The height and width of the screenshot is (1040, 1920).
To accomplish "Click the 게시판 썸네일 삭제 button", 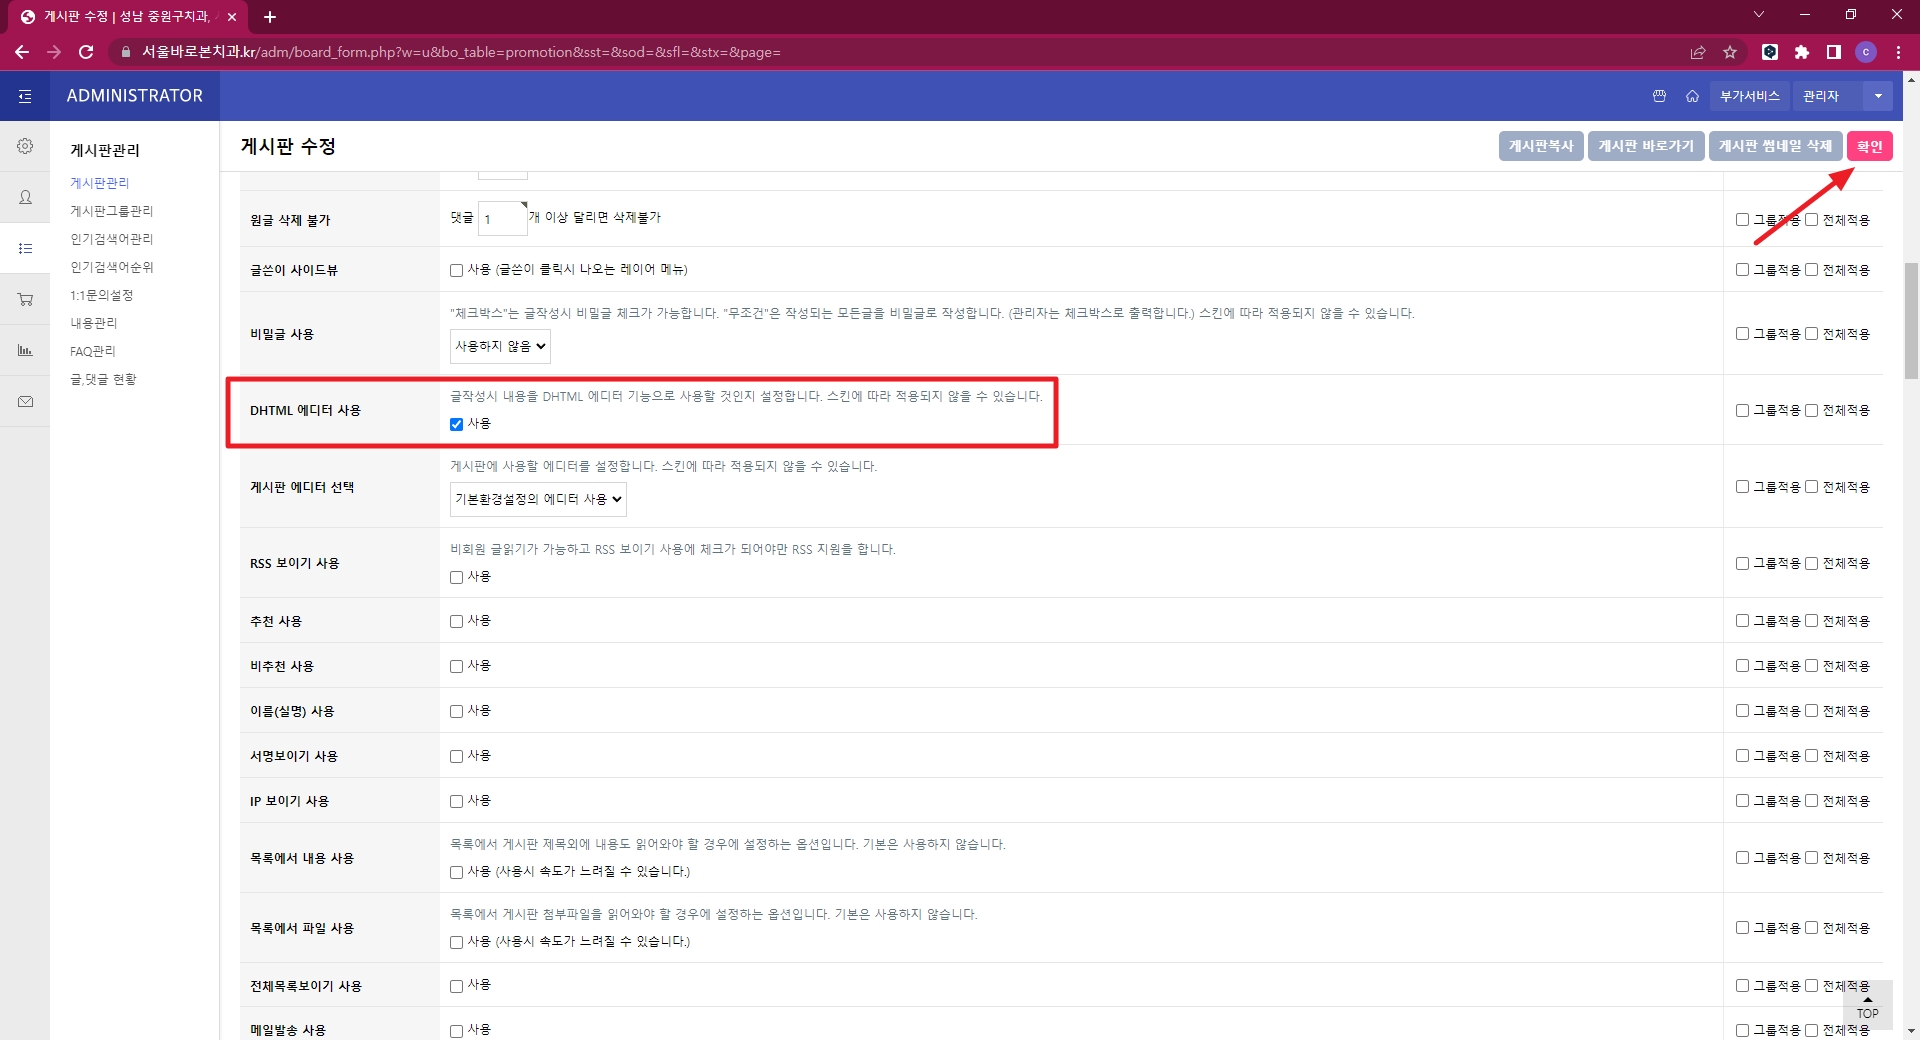I will [x=1775, y=146].
